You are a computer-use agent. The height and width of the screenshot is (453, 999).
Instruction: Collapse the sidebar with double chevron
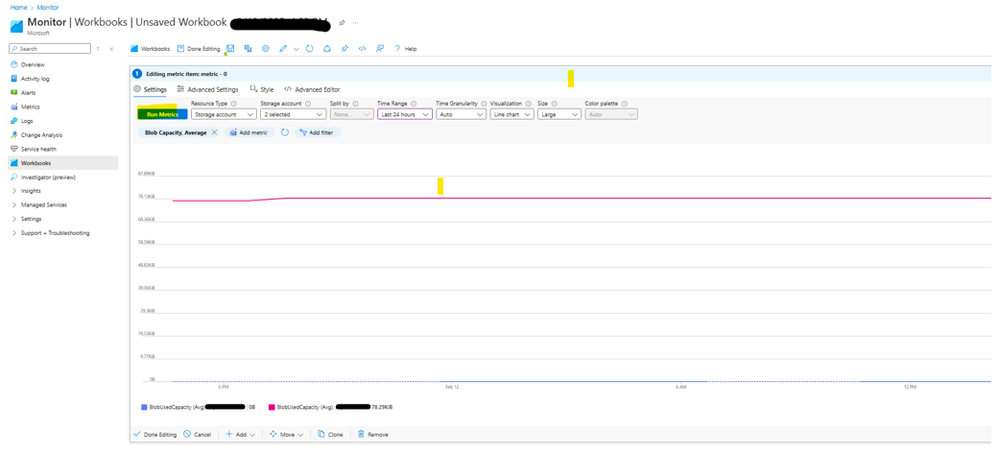(x=111, y=48)
